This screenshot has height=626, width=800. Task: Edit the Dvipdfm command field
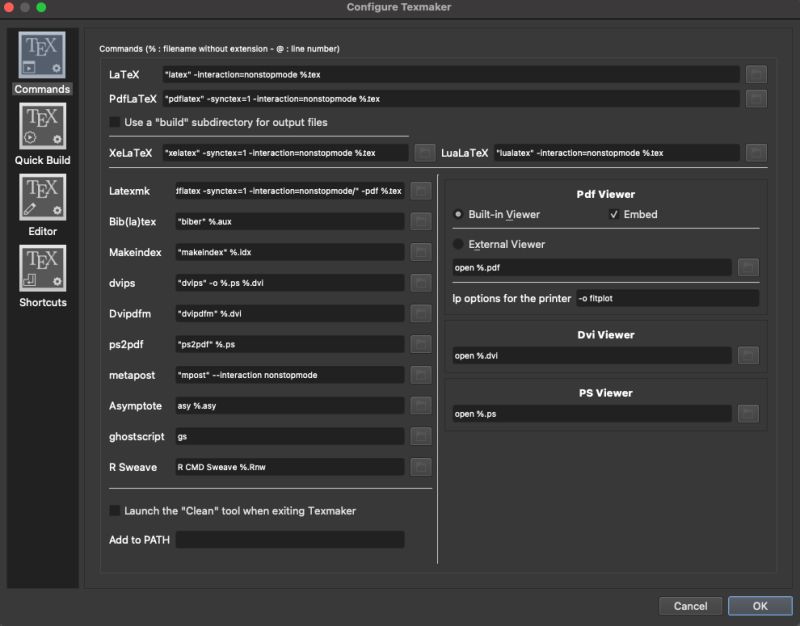pos(290,313)
